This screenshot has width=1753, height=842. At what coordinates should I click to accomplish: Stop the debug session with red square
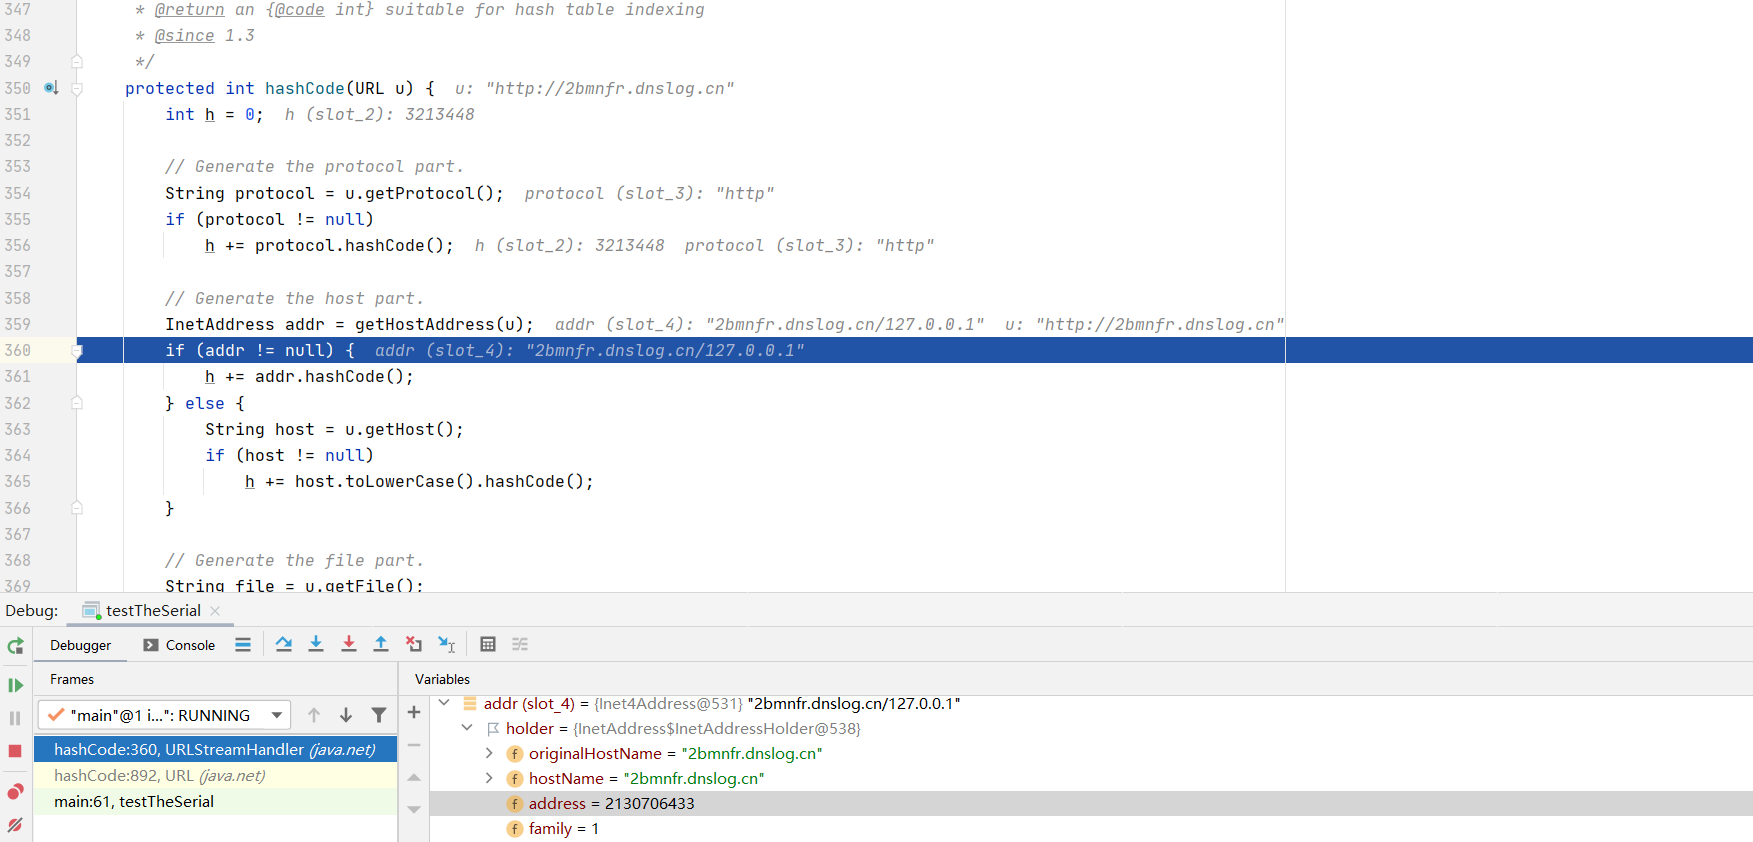pos(15,751)
